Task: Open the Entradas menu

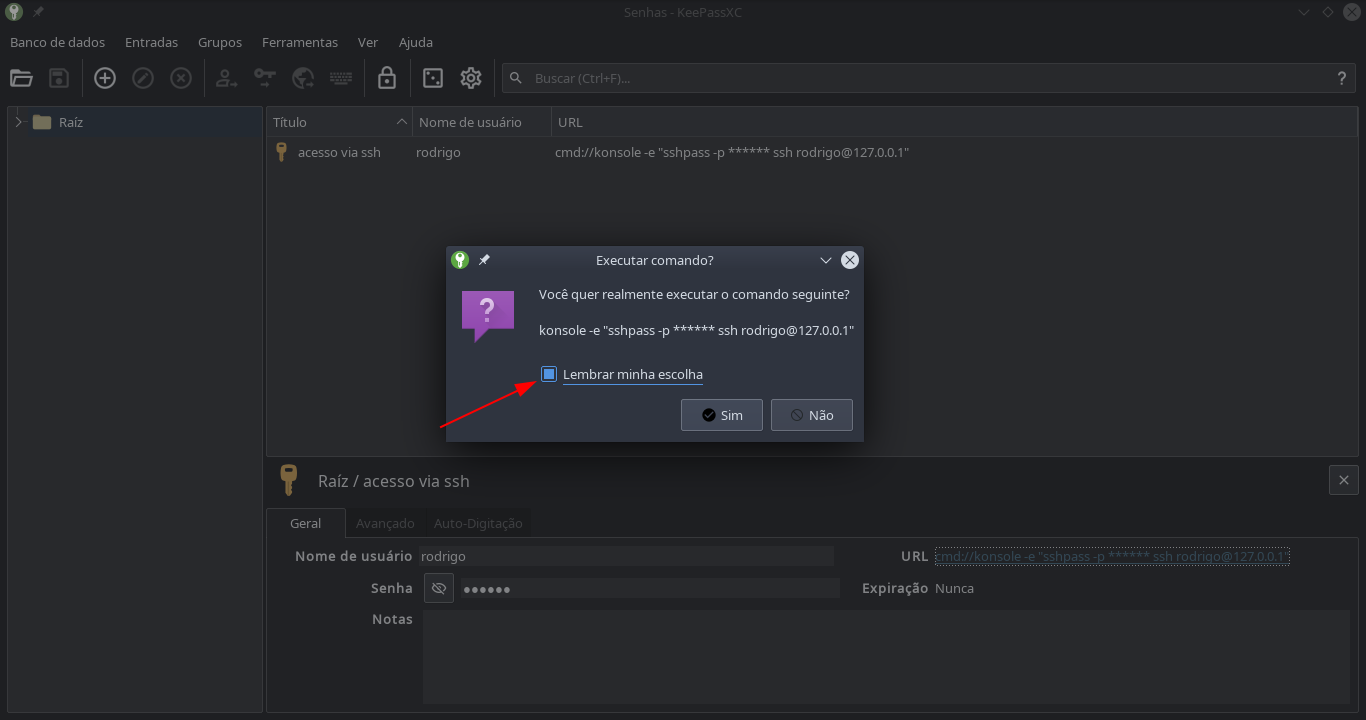Action: coord(151,42)
